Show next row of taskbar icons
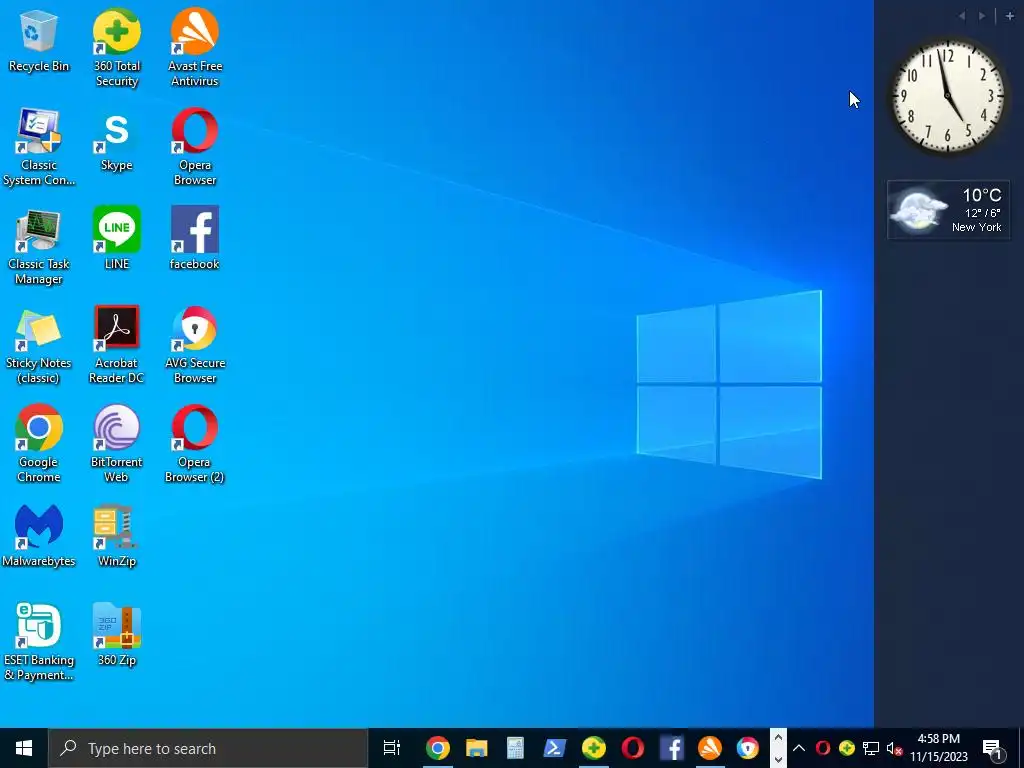This screenshot has width=1024, height=768. tap(778, 759)
